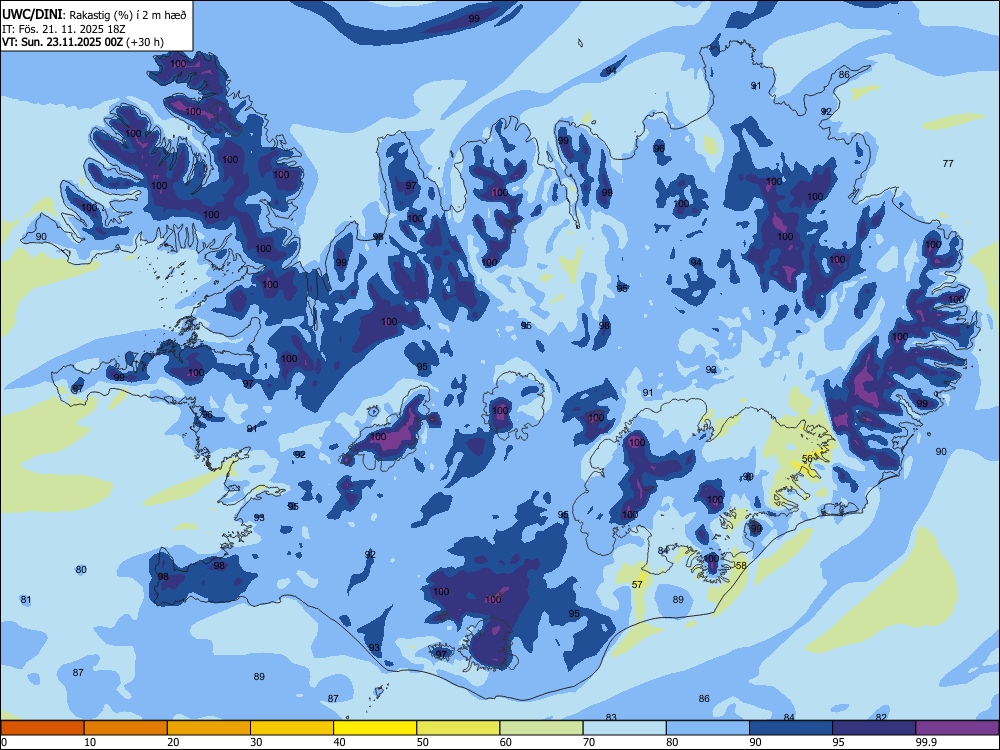1000x750 pixels.
Task: Select the "56" value in the yellow area
Action: (x=807, y=459)
